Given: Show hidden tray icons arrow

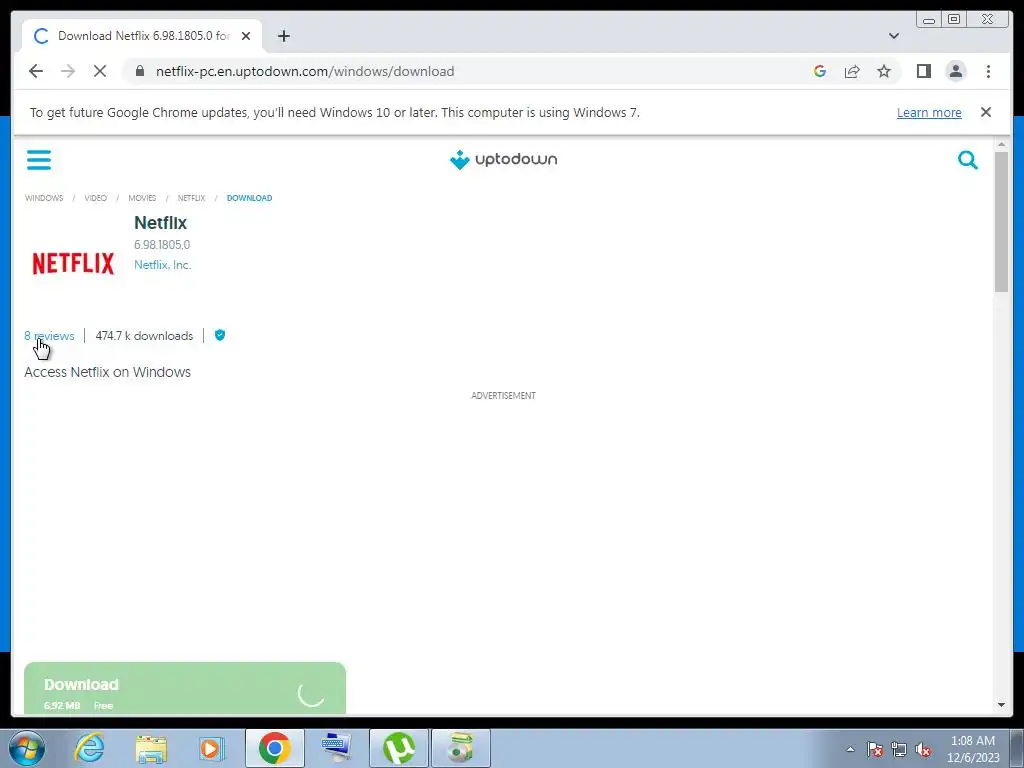Looking at the screenshot, I should click(x=850, y=749).
